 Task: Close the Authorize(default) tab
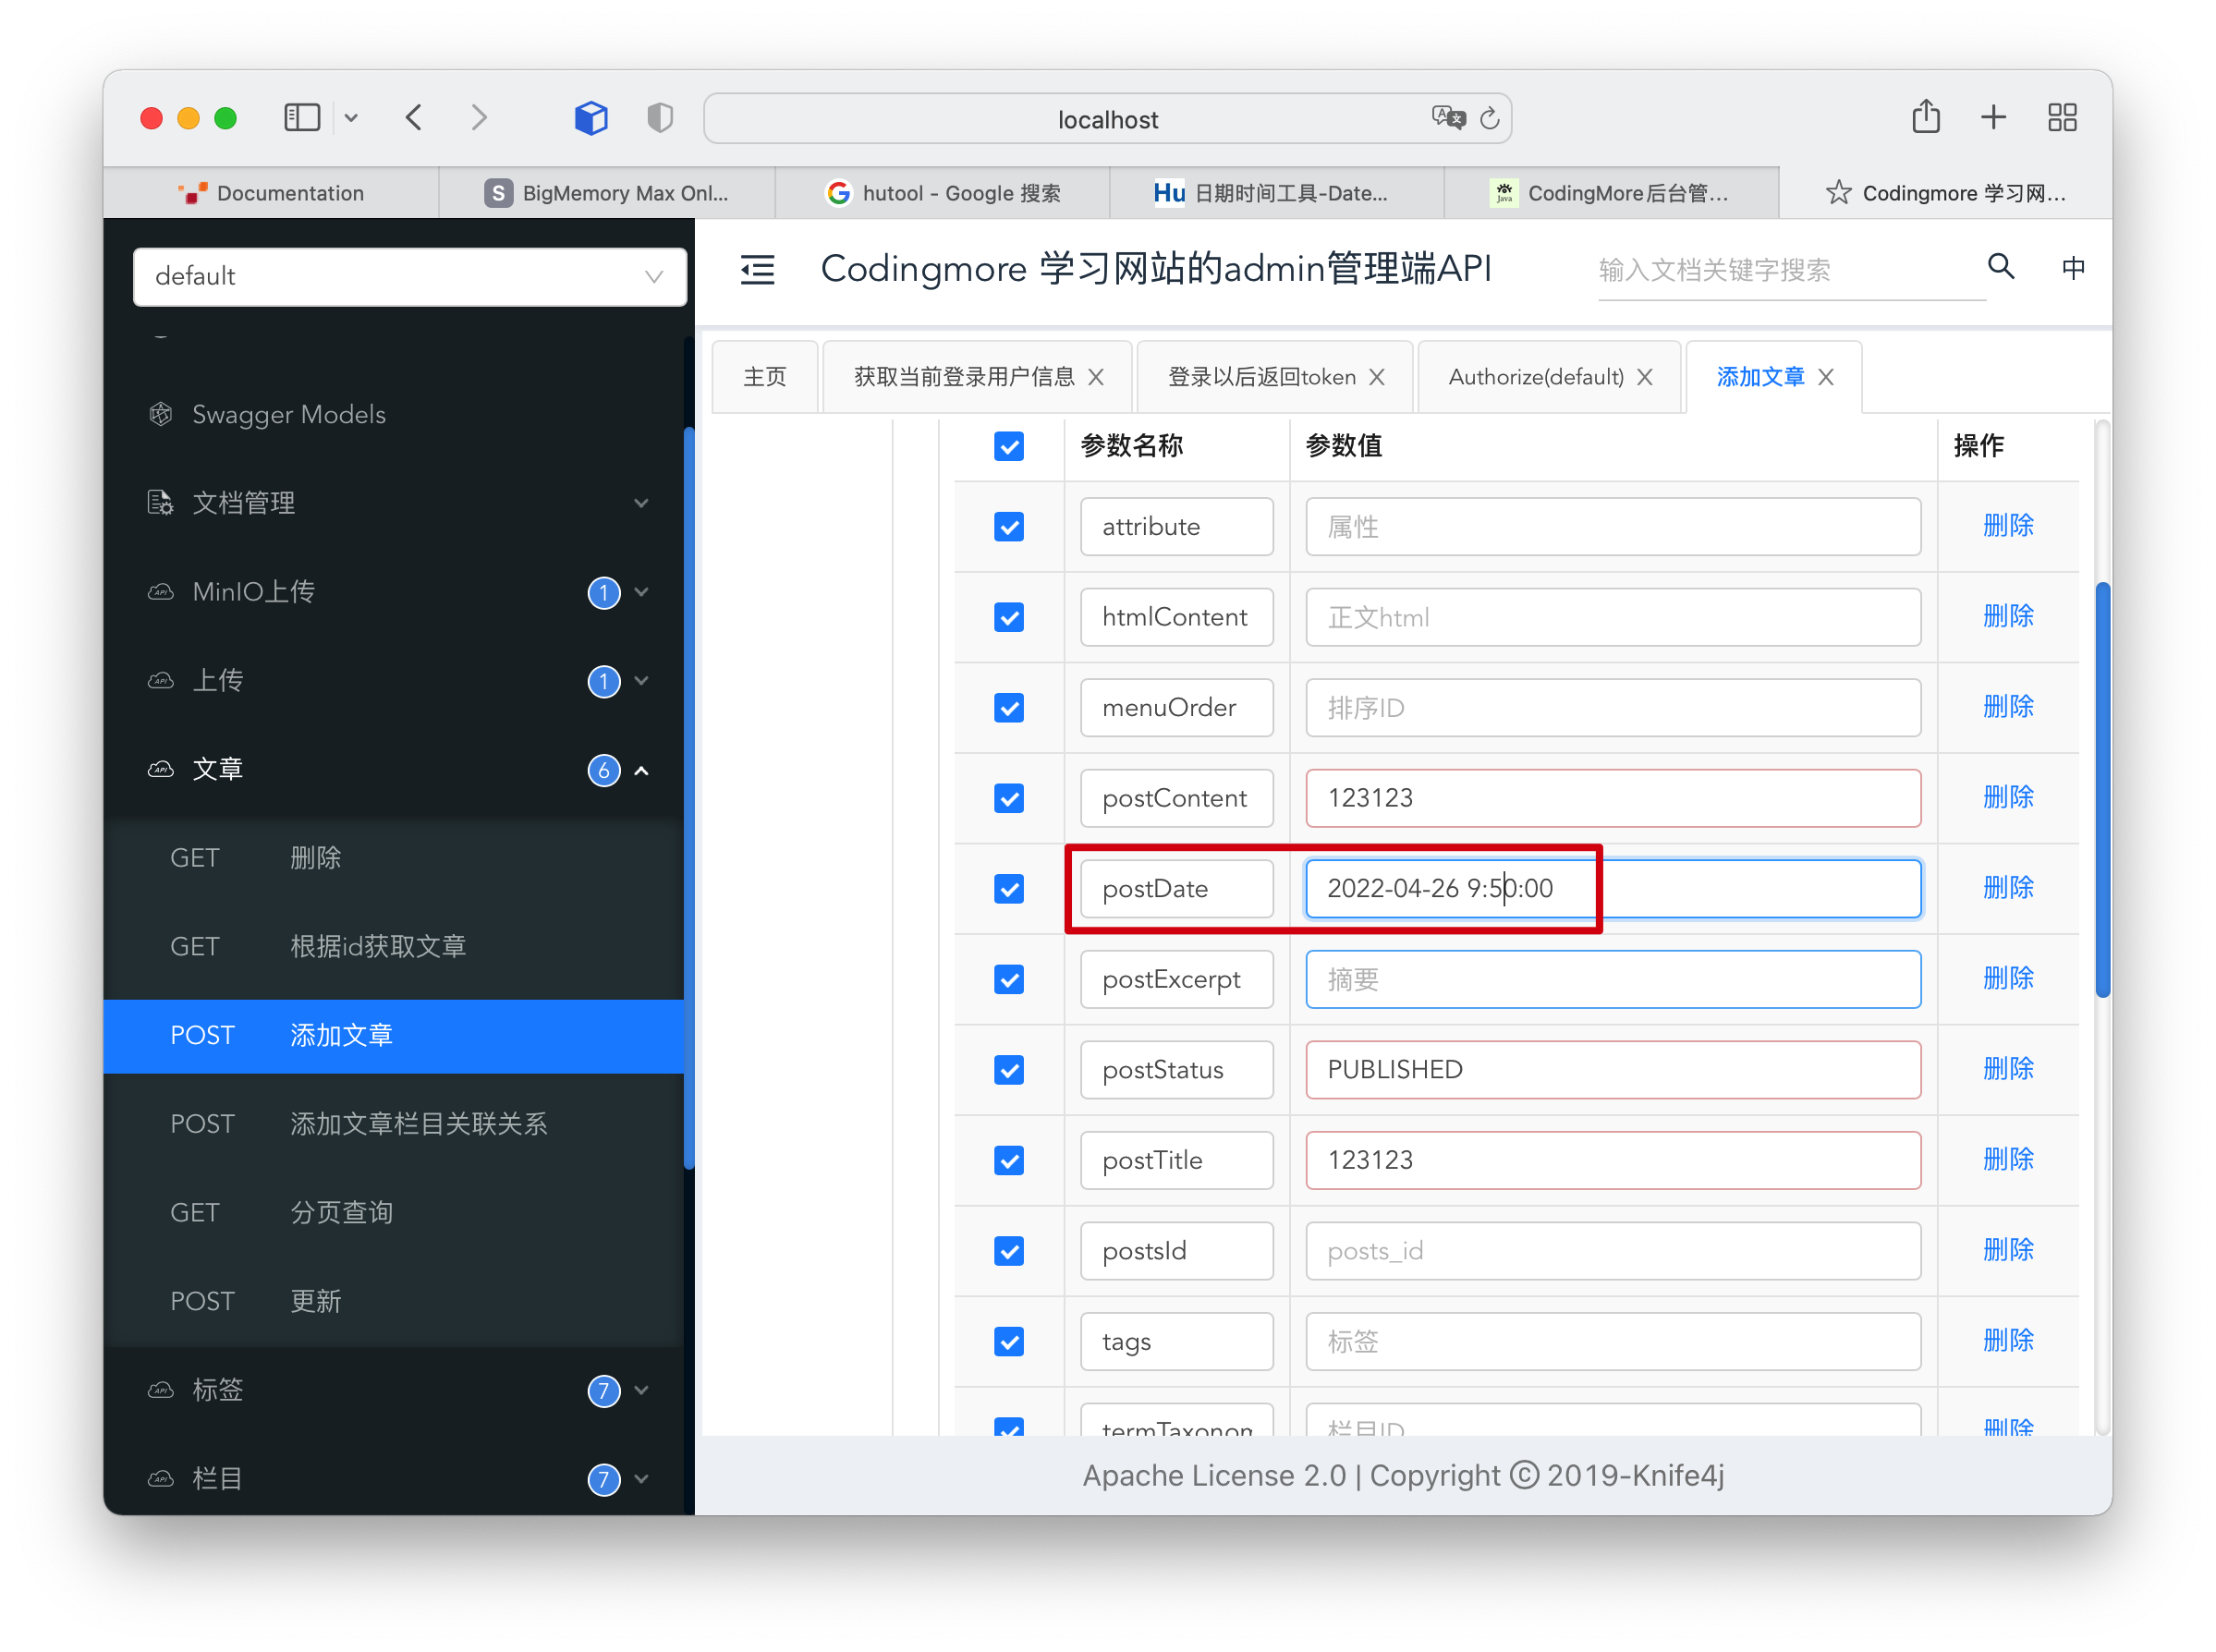1645,377
